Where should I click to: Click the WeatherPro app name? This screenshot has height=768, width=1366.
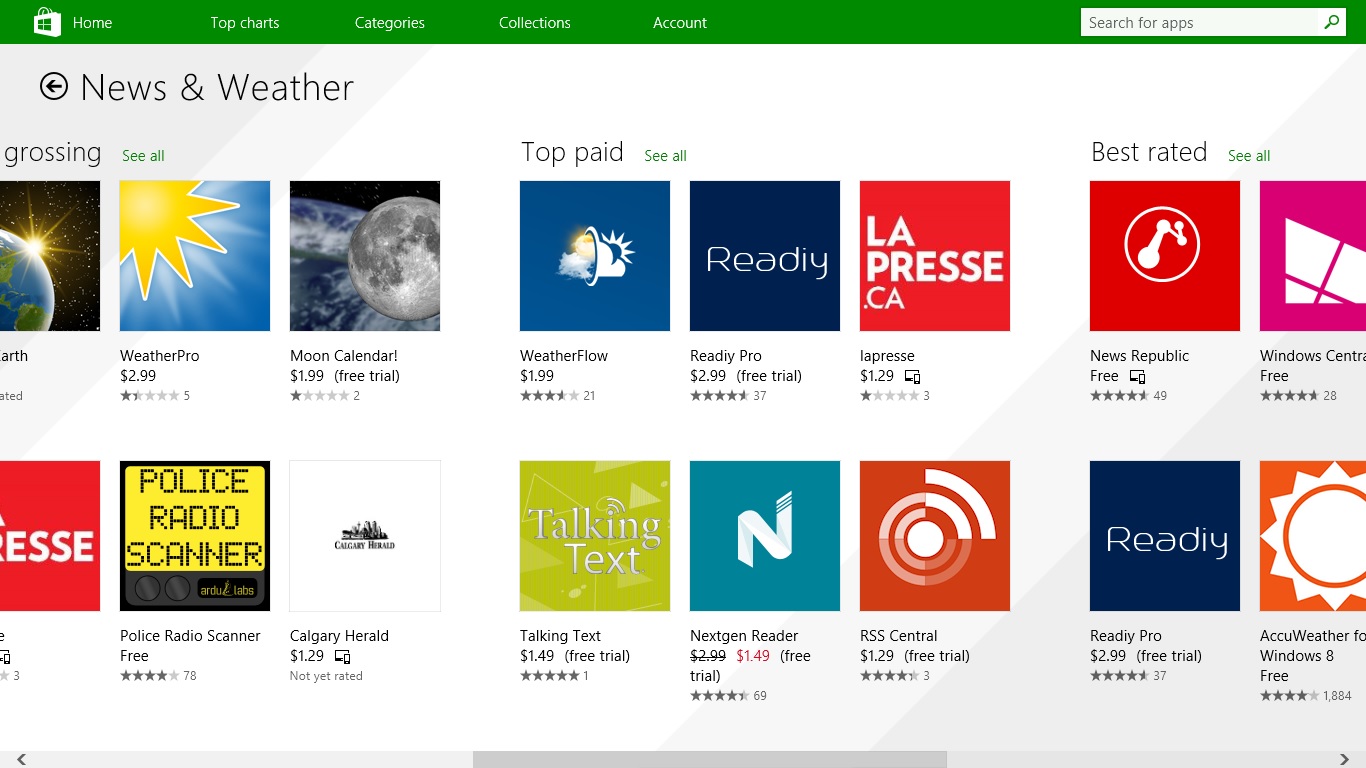pyautogui.click(x=160, y=356)
